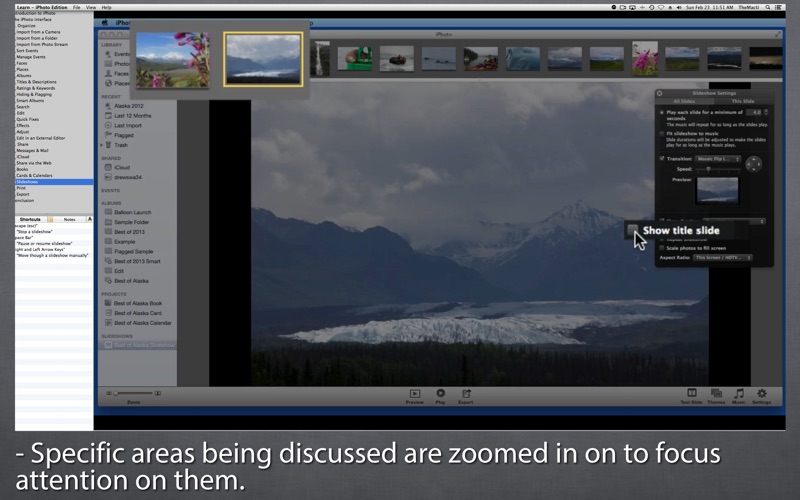
Task: Select the Best of Alaska Slideshow item
Action: click(x=138, y=345)
